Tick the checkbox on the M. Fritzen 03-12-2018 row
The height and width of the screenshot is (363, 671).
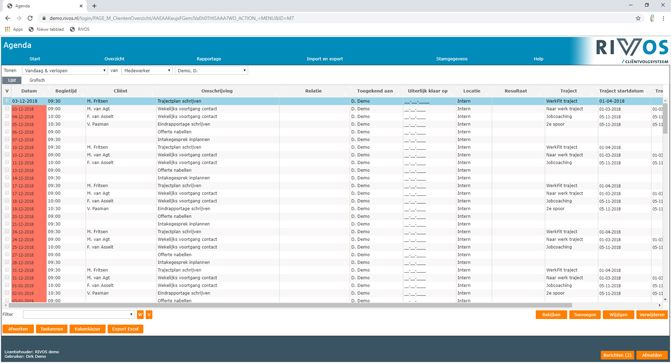(x=7, y=101)
